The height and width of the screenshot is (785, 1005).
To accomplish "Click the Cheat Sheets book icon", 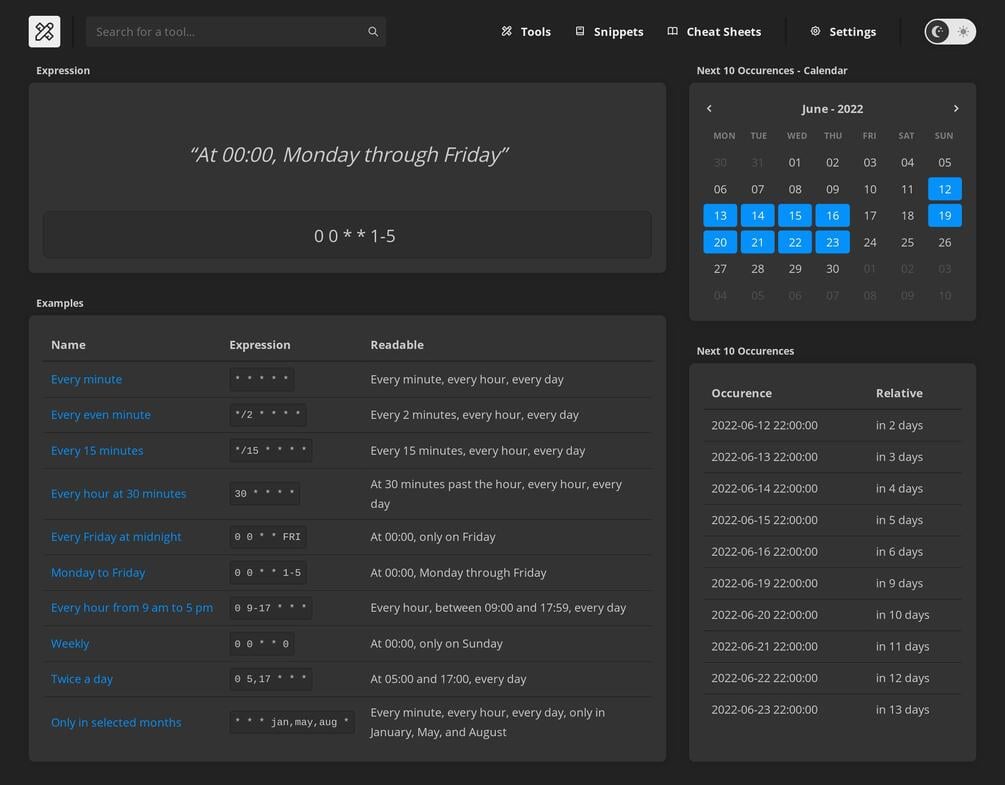I will click(x=673, y=32).
